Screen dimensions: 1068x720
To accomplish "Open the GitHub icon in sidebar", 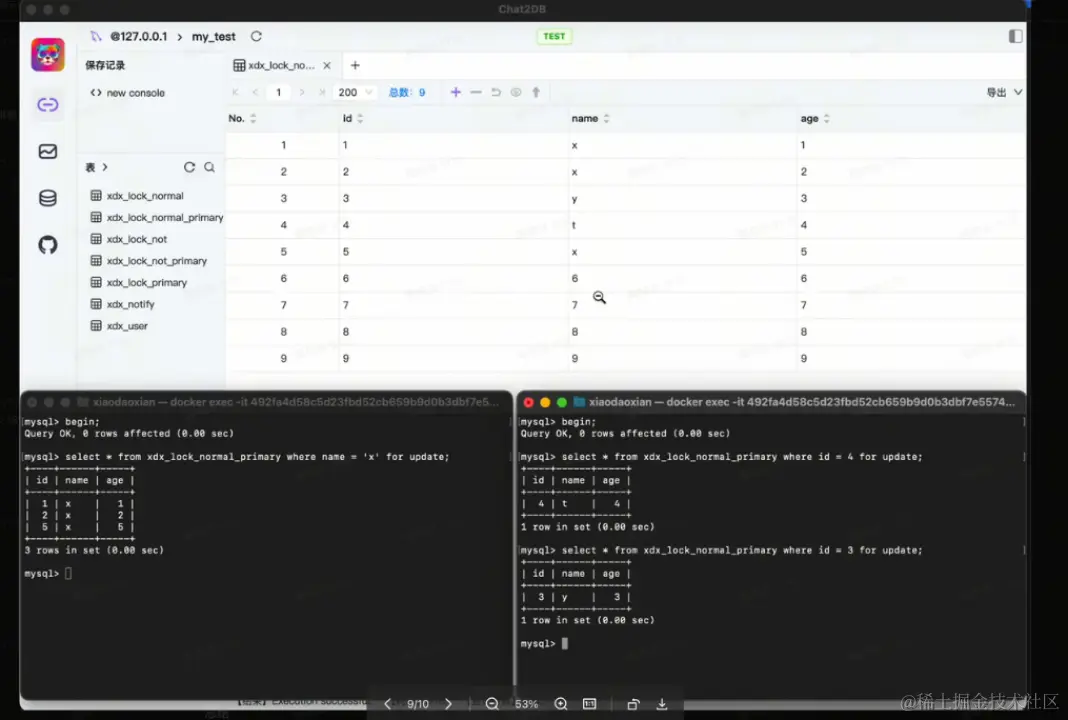I will 48,245.
